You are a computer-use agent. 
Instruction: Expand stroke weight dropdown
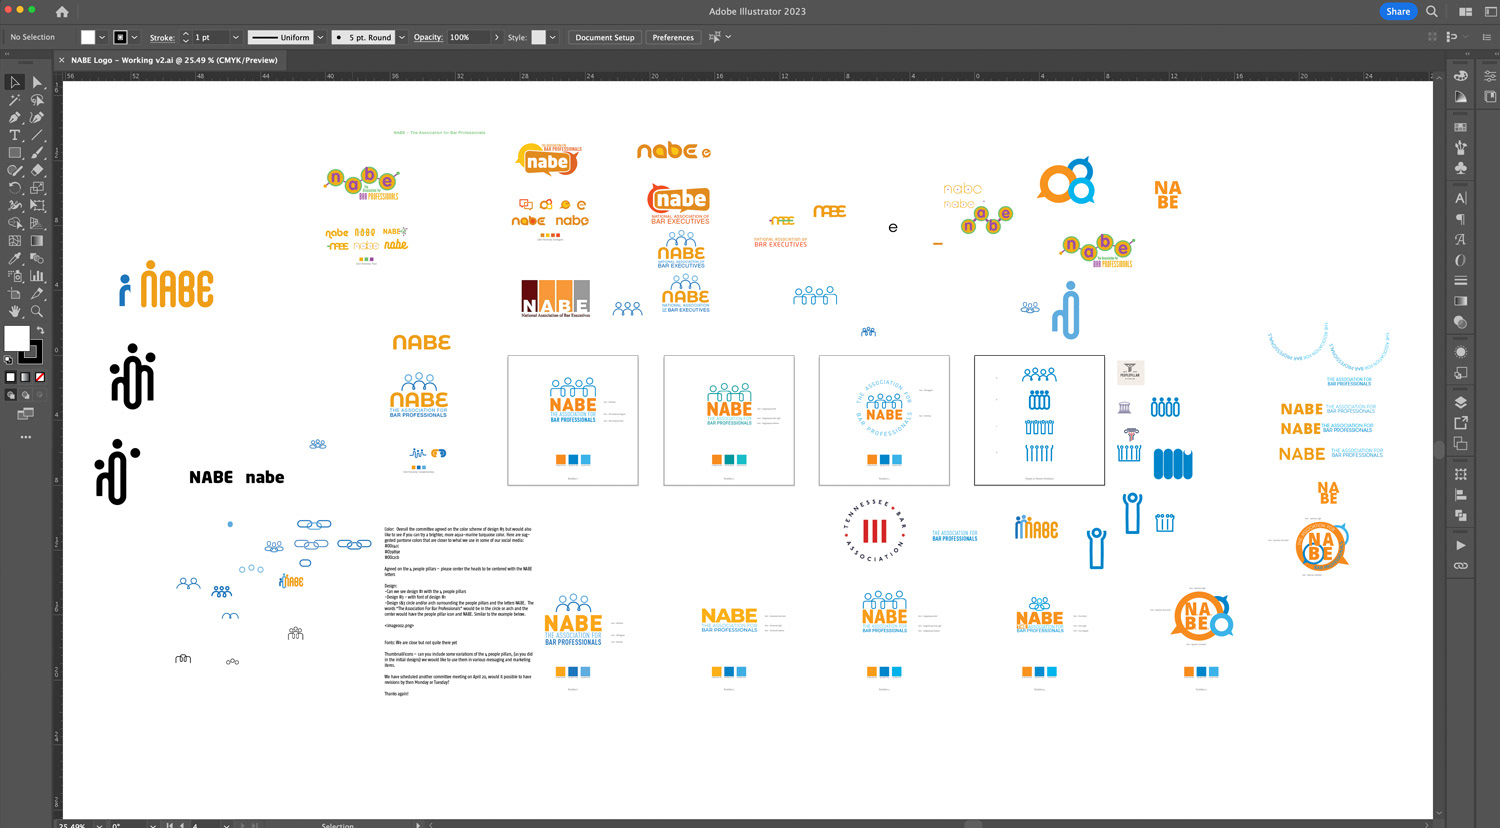[236, 37]
